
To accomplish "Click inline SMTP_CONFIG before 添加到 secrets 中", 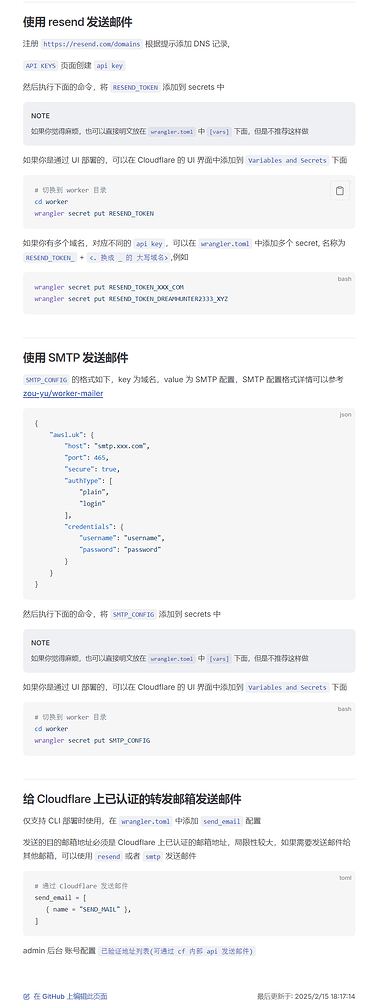I will tap(133, 614).
